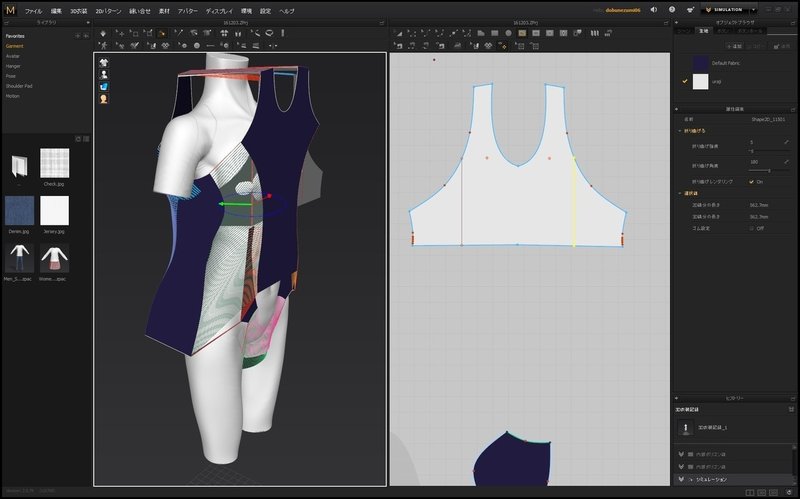Select the polygon pattern tool in the 2D toolbar

click(x=481, y=33)
